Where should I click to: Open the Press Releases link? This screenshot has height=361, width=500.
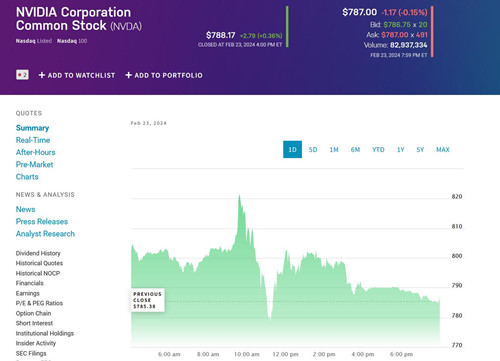pos(42,222)
